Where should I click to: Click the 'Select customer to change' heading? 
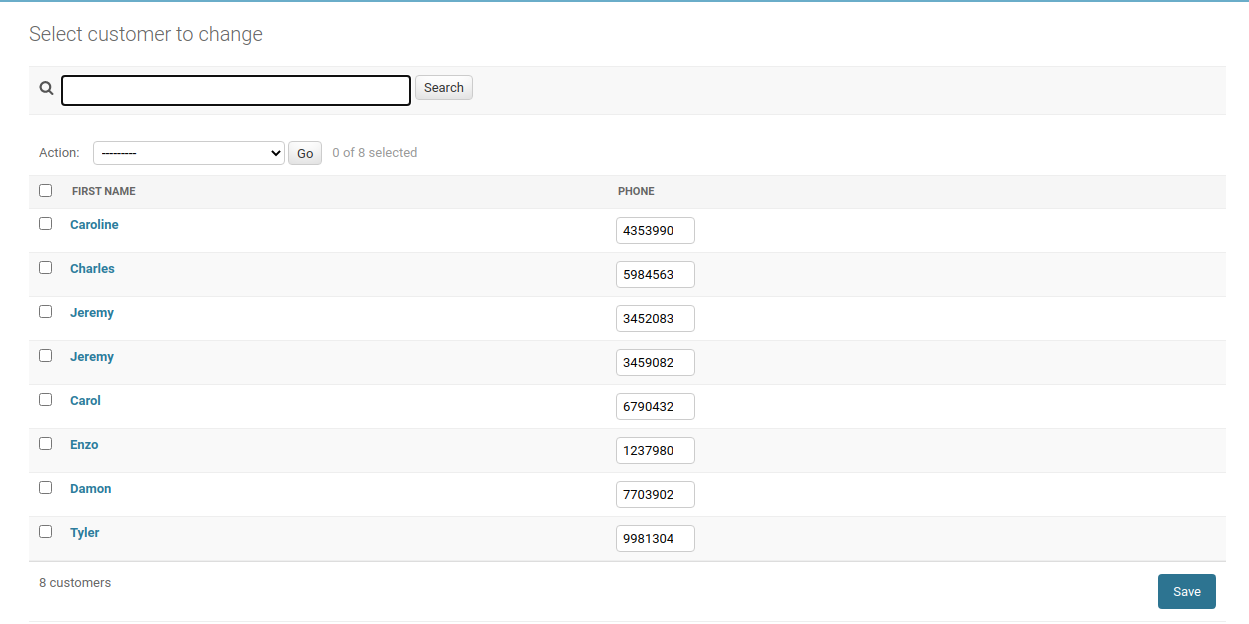click(146, 34)
